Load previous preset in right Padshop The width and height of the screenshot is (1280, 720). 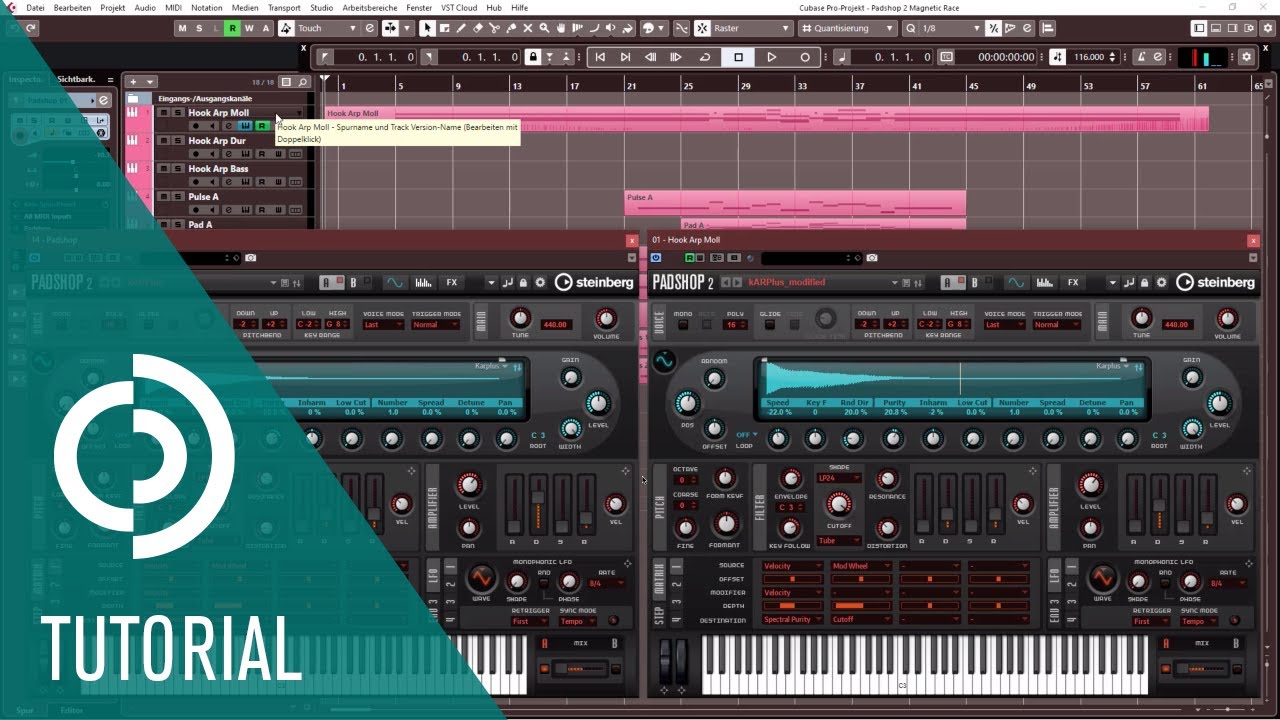tap(726, 283)
